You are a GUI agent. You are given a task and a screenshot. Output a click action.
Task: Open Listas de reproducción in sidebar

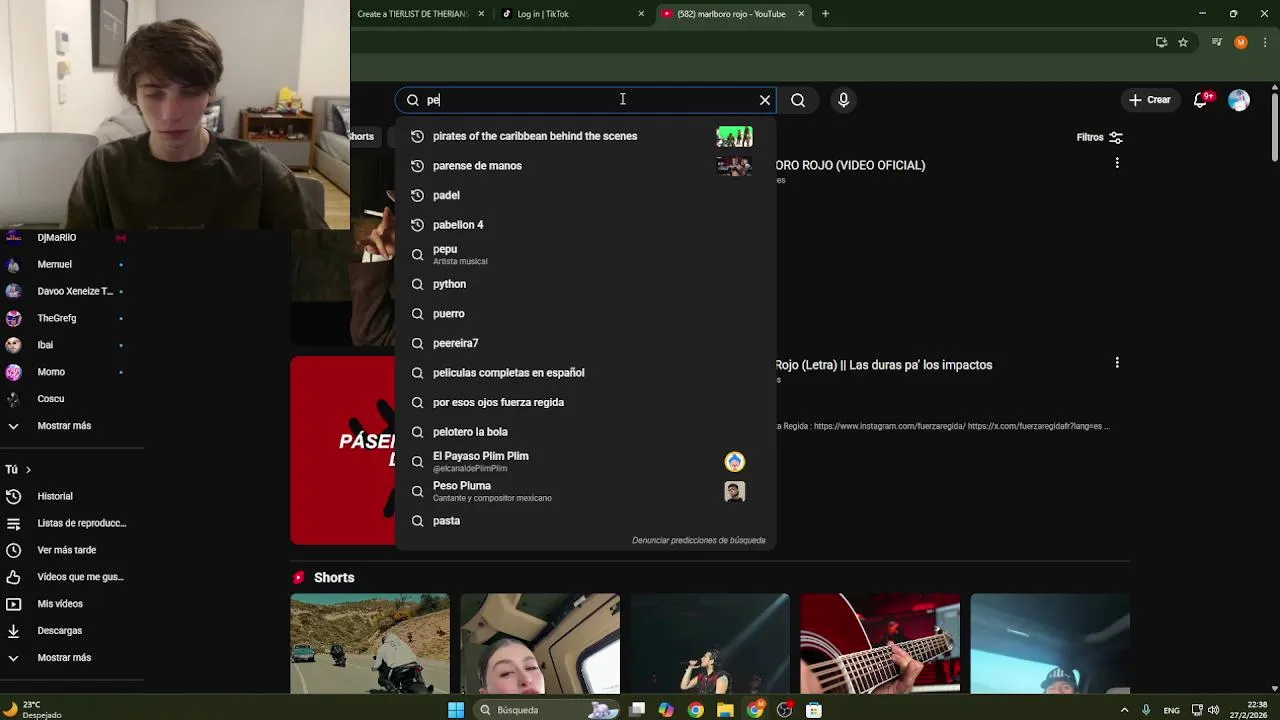click(65, 523)
